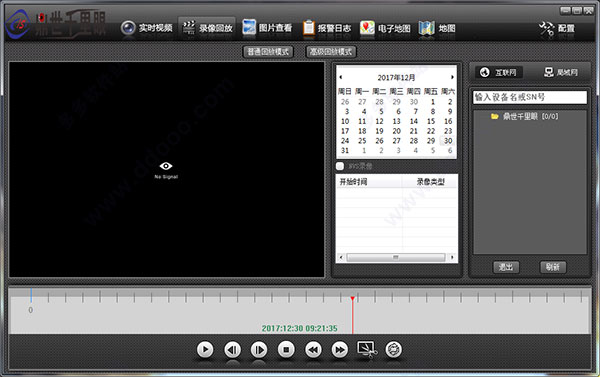
Task: Open the 图片查看 picture viewer tab
Action: (x=267, y=28)
